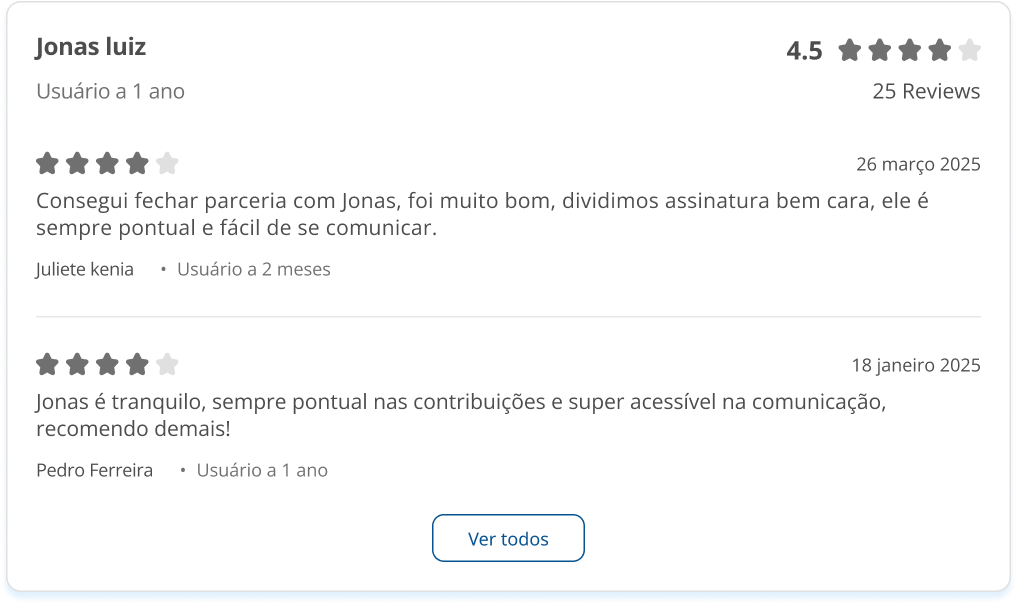Open the "25 Reviews" count link
Image resolution: width=1017 pixels, height=604 pixels.
point(926,91)
